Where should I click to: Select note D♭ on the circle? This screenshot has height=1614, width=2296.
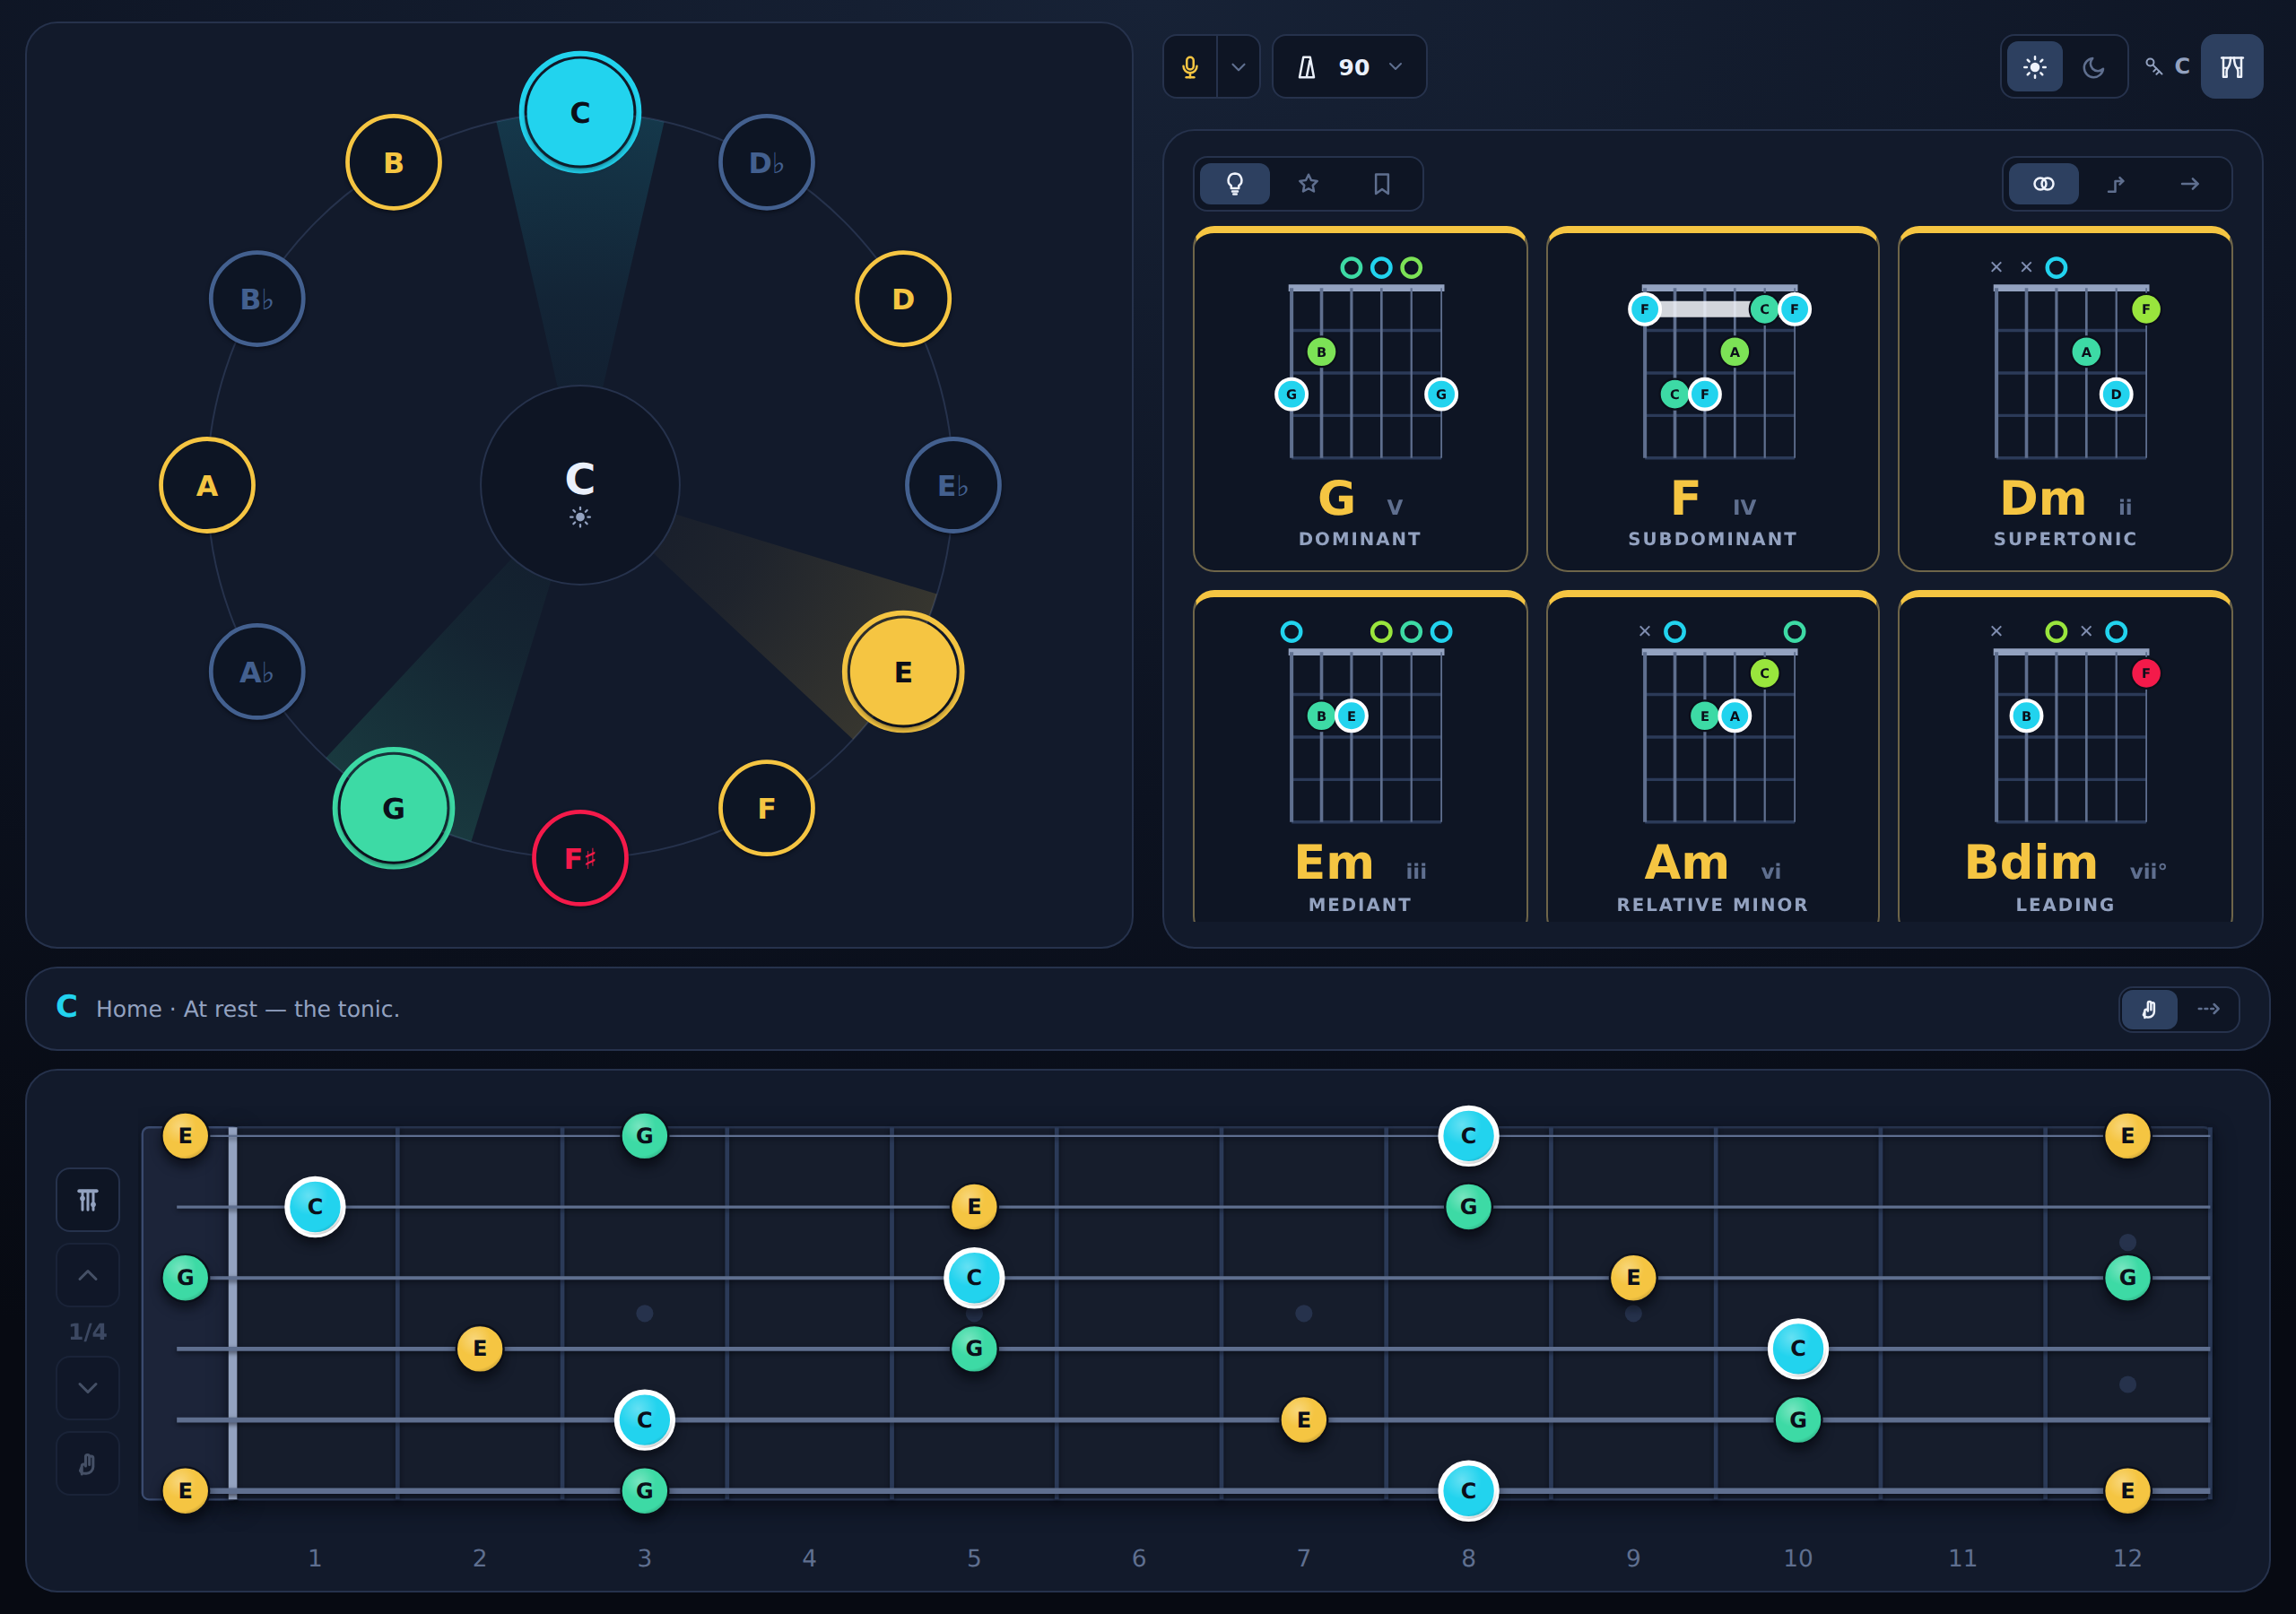tap(766, 162)
